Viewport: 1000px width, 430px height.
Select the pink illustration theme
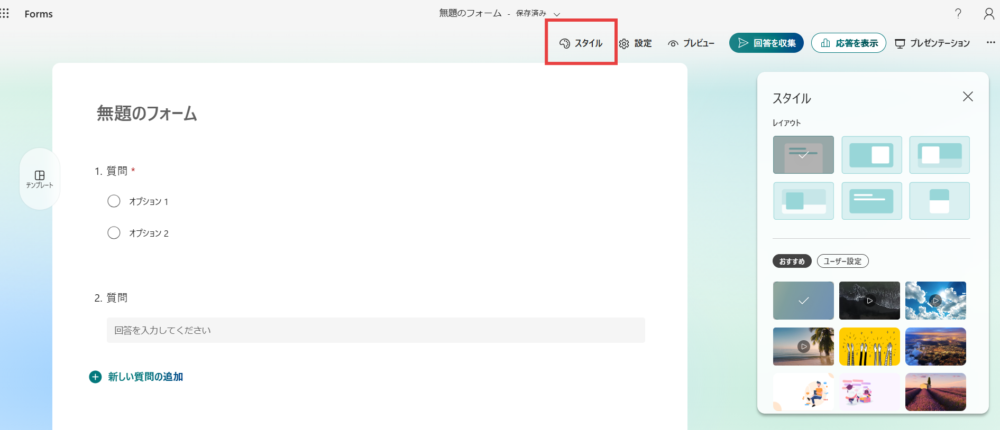[x=869, y=392]
